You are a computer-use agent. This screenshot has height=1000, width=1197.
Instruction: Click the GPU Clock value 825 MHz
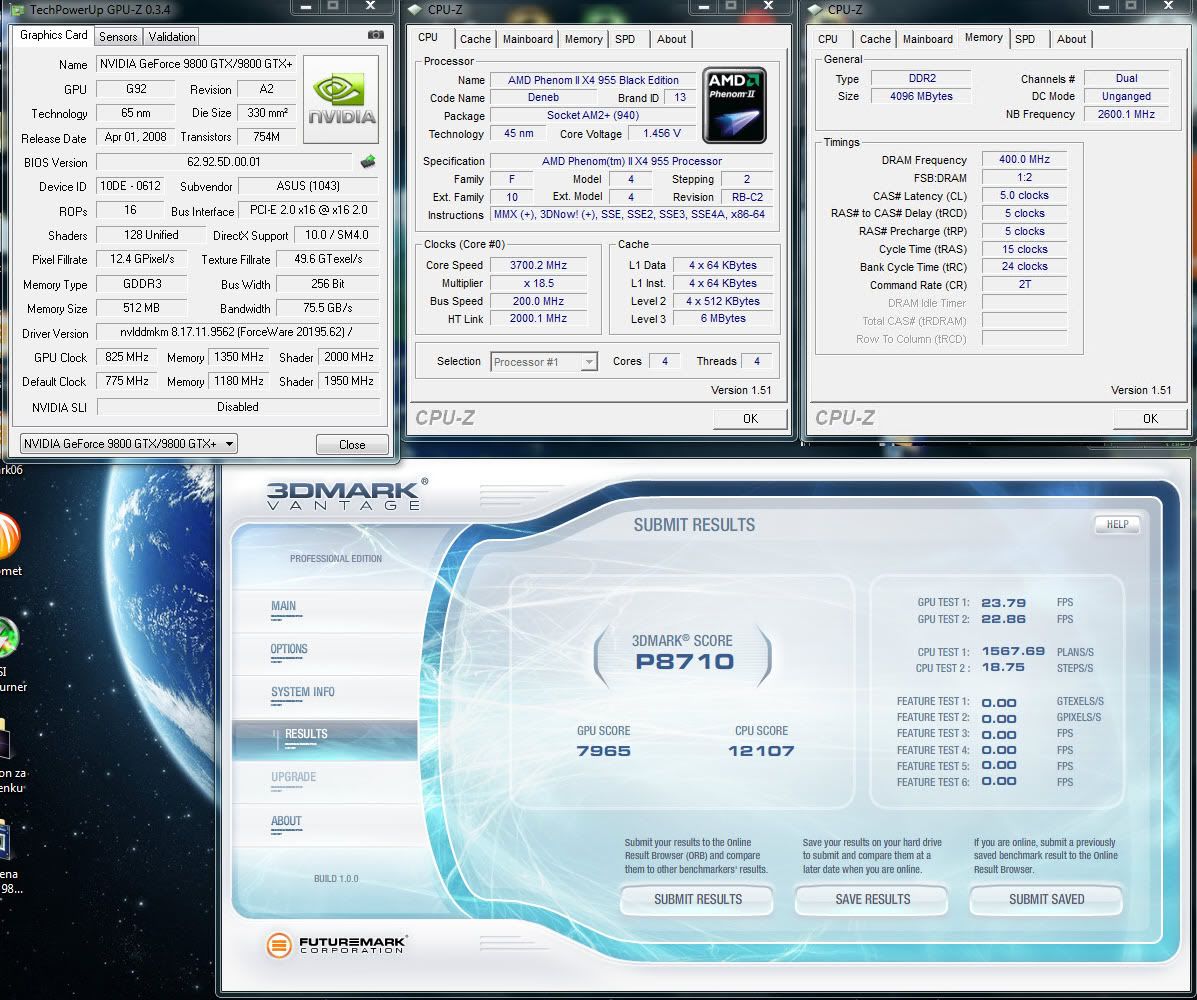point(127,357)
